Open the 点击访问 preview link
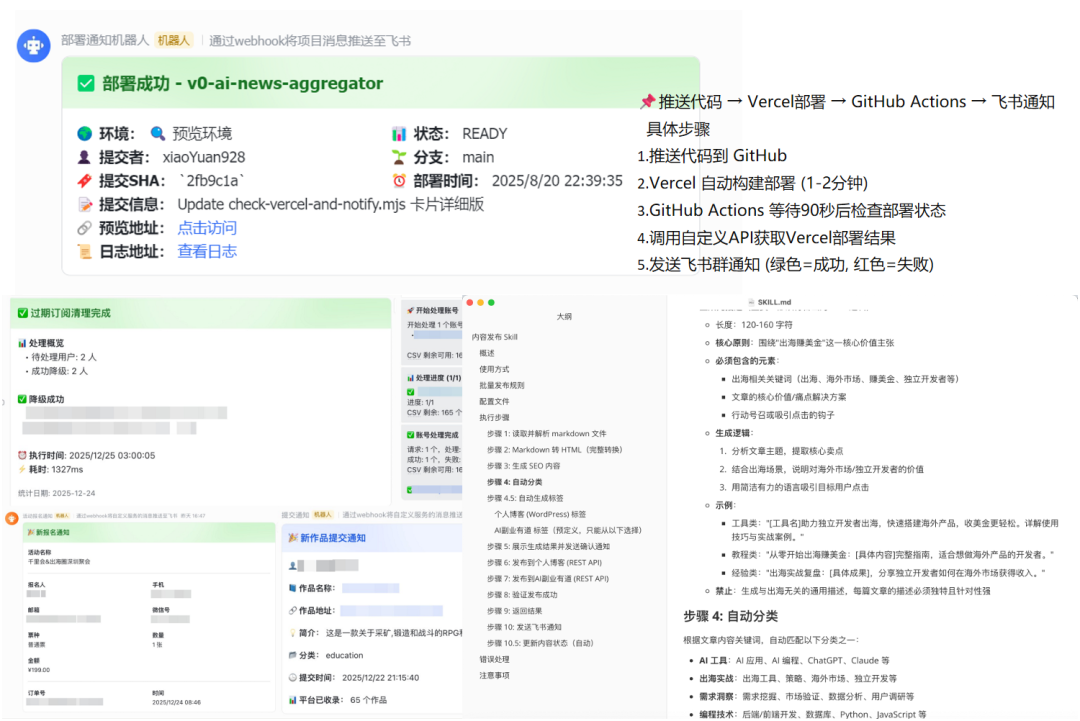This screenshot has width=1080, height=721. (x=208, y=228)
